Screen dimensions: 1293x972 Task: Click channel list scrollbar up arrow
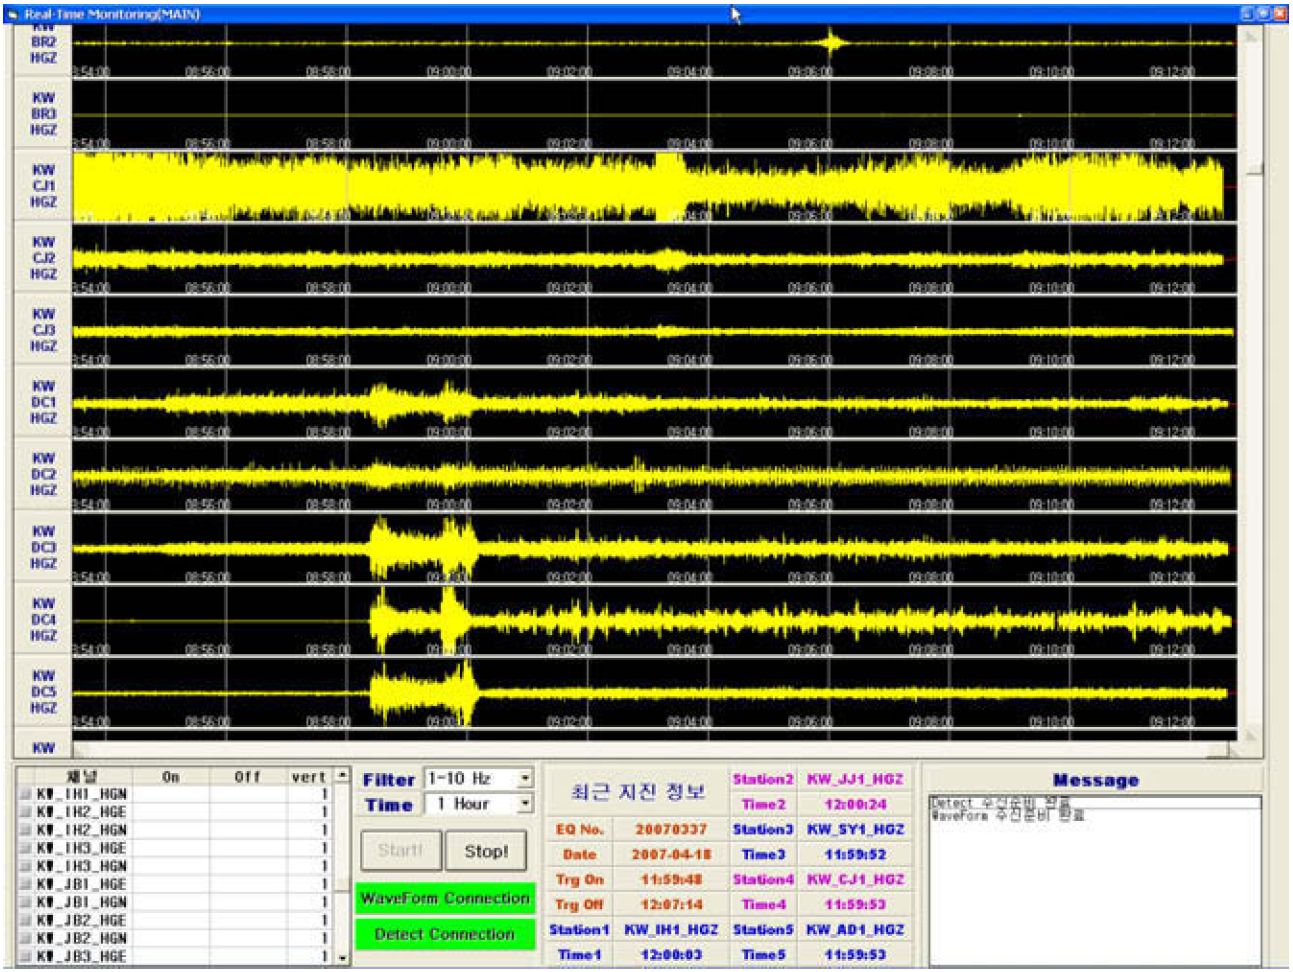click(x=343, y=776)
